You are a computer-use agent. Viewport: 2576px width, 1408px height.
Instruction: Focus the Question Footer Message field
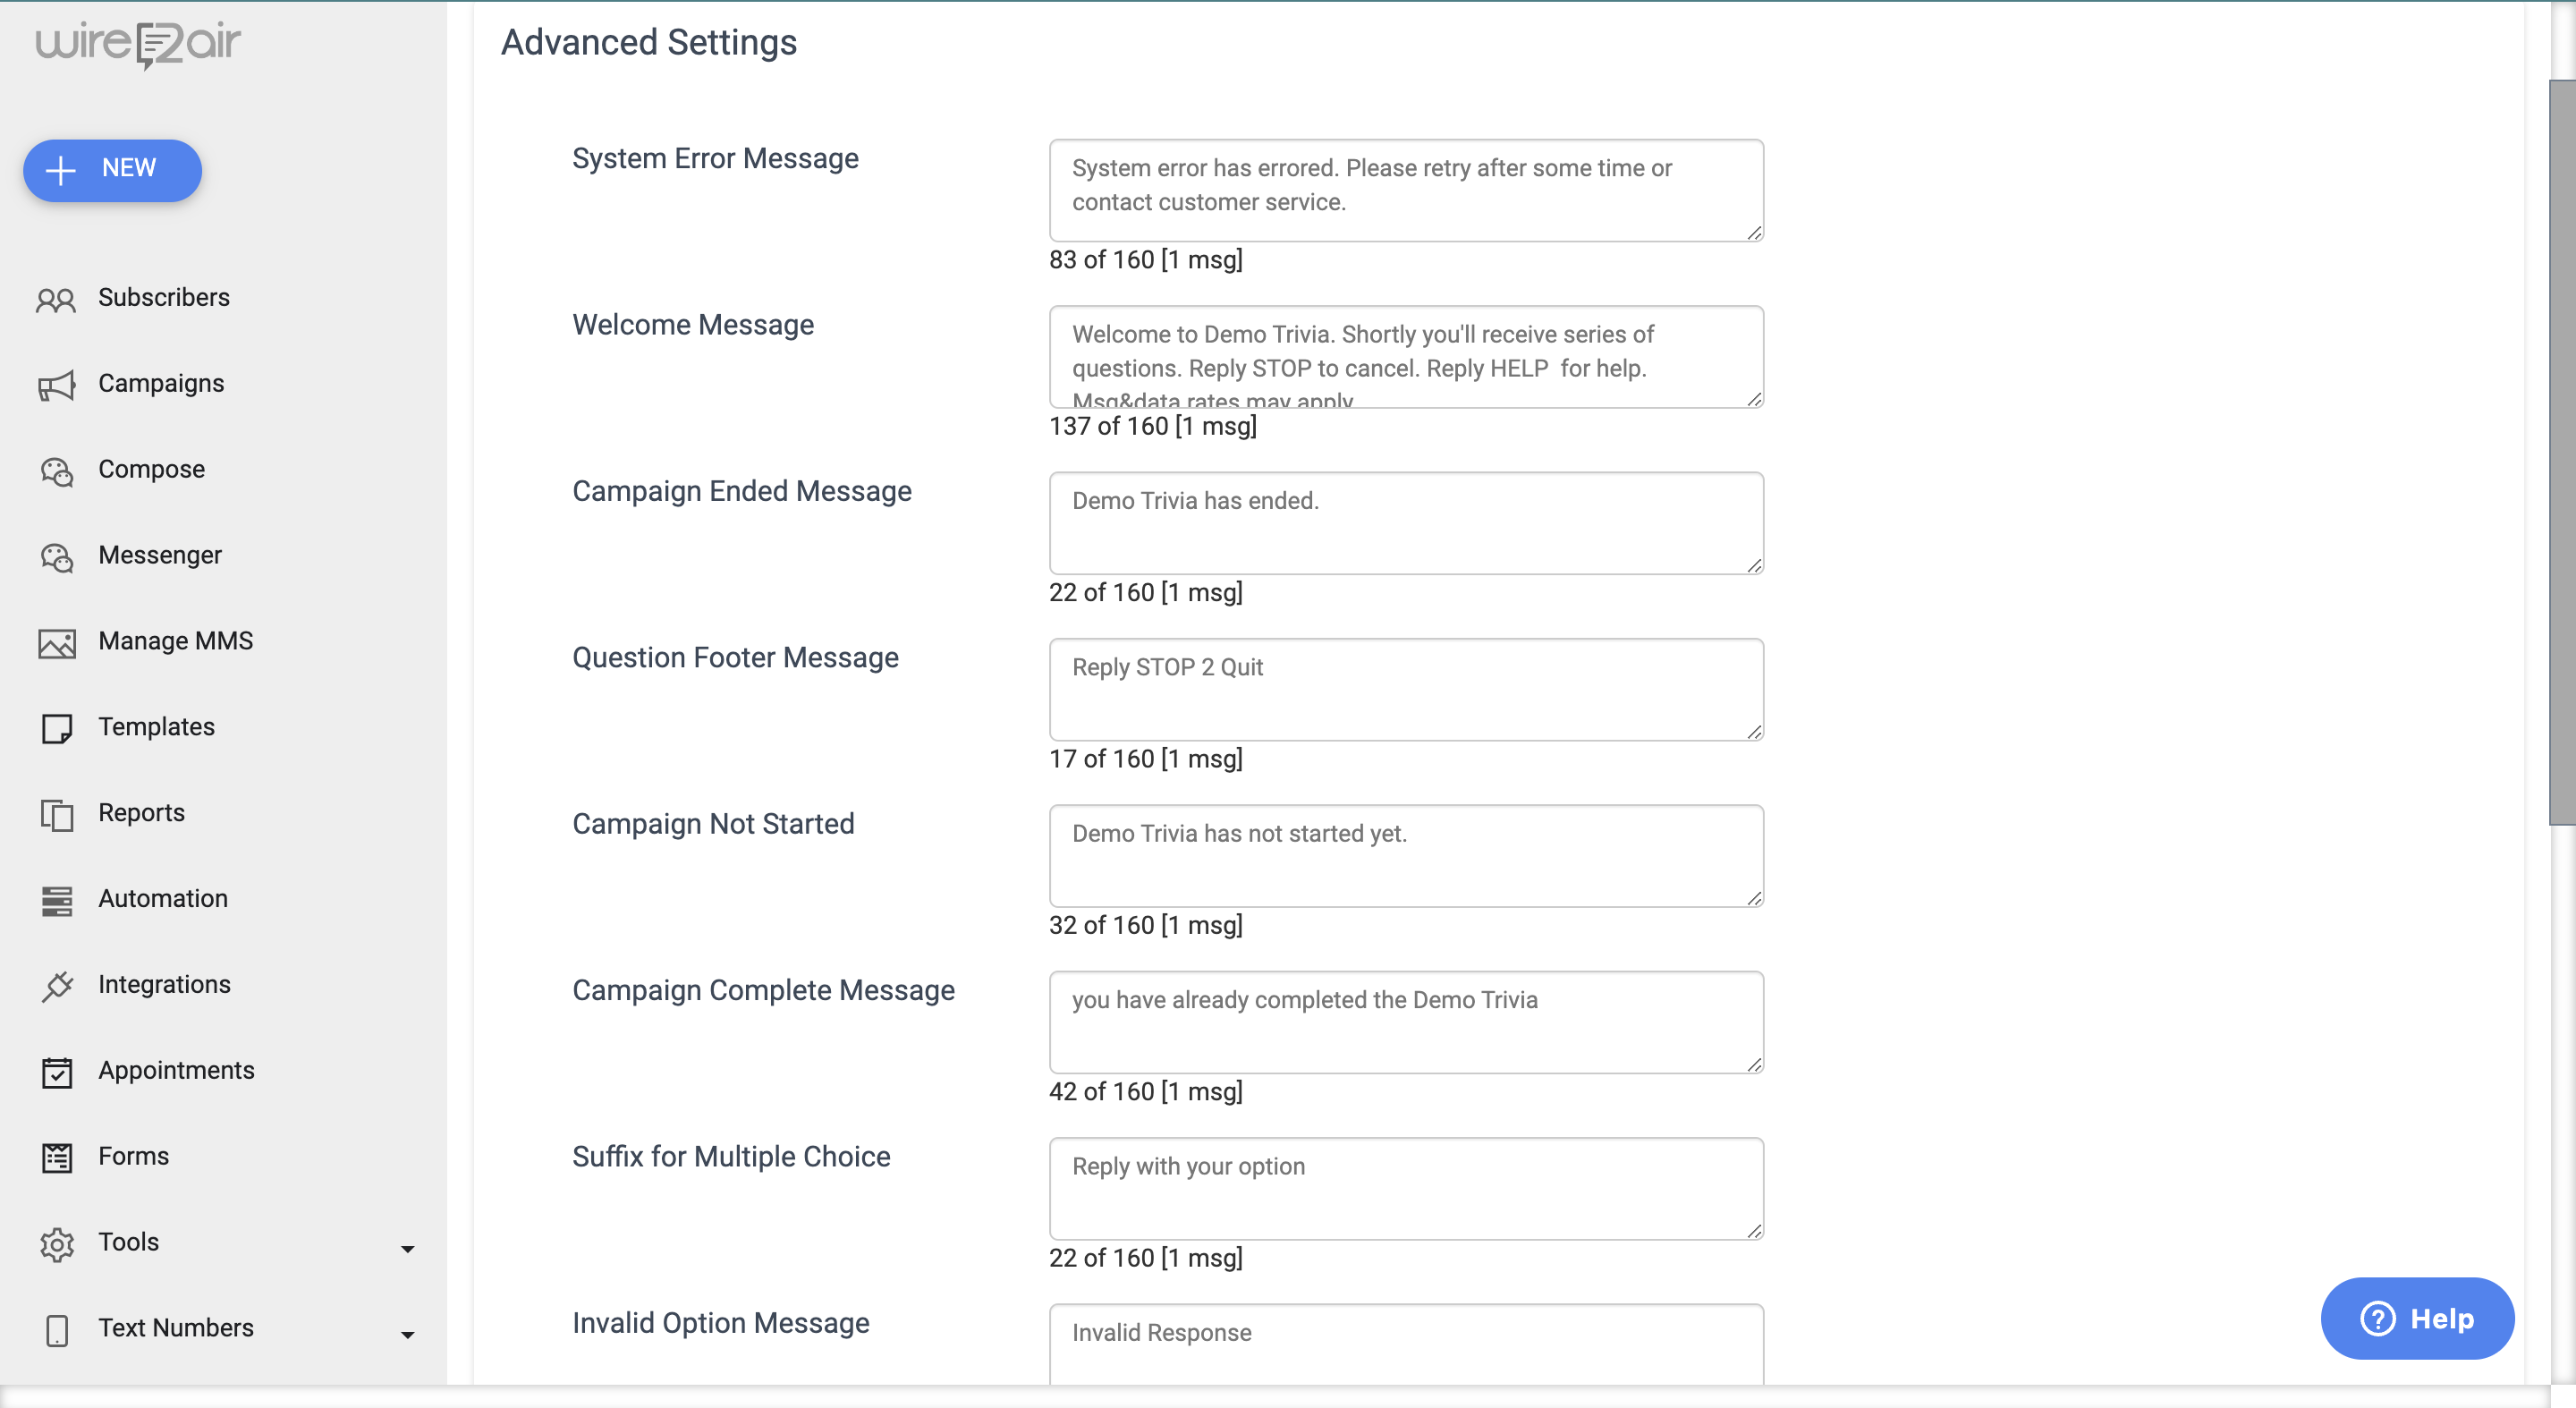1405,689
